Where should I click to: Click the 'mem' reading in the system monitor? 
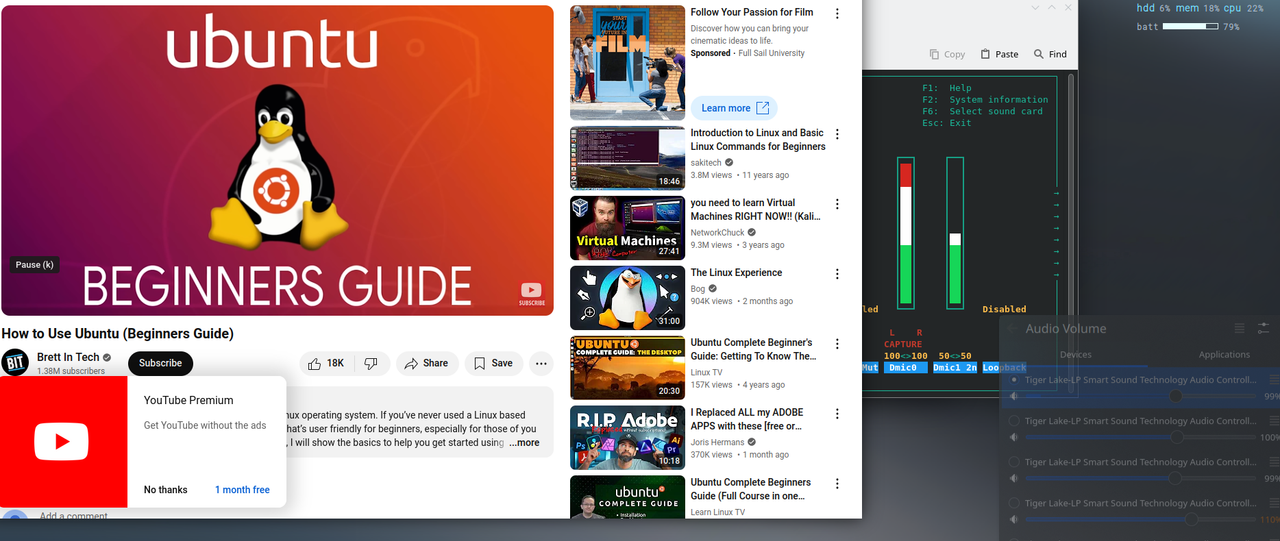[1197, 8]
